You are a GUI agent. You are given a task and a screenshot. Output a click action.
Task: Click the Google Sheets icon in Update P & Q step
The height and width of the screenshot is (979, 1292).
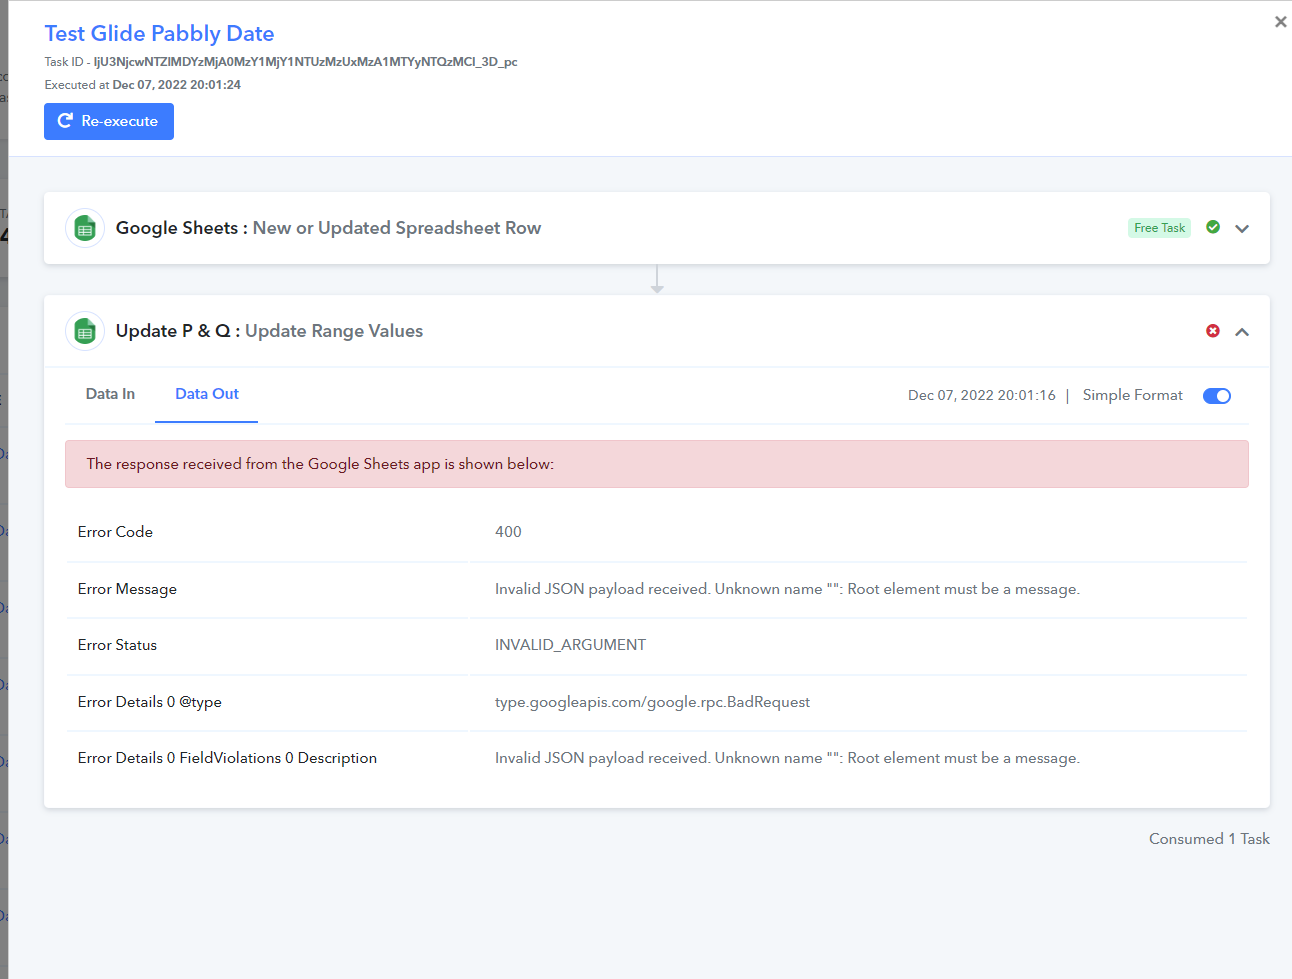85,331
